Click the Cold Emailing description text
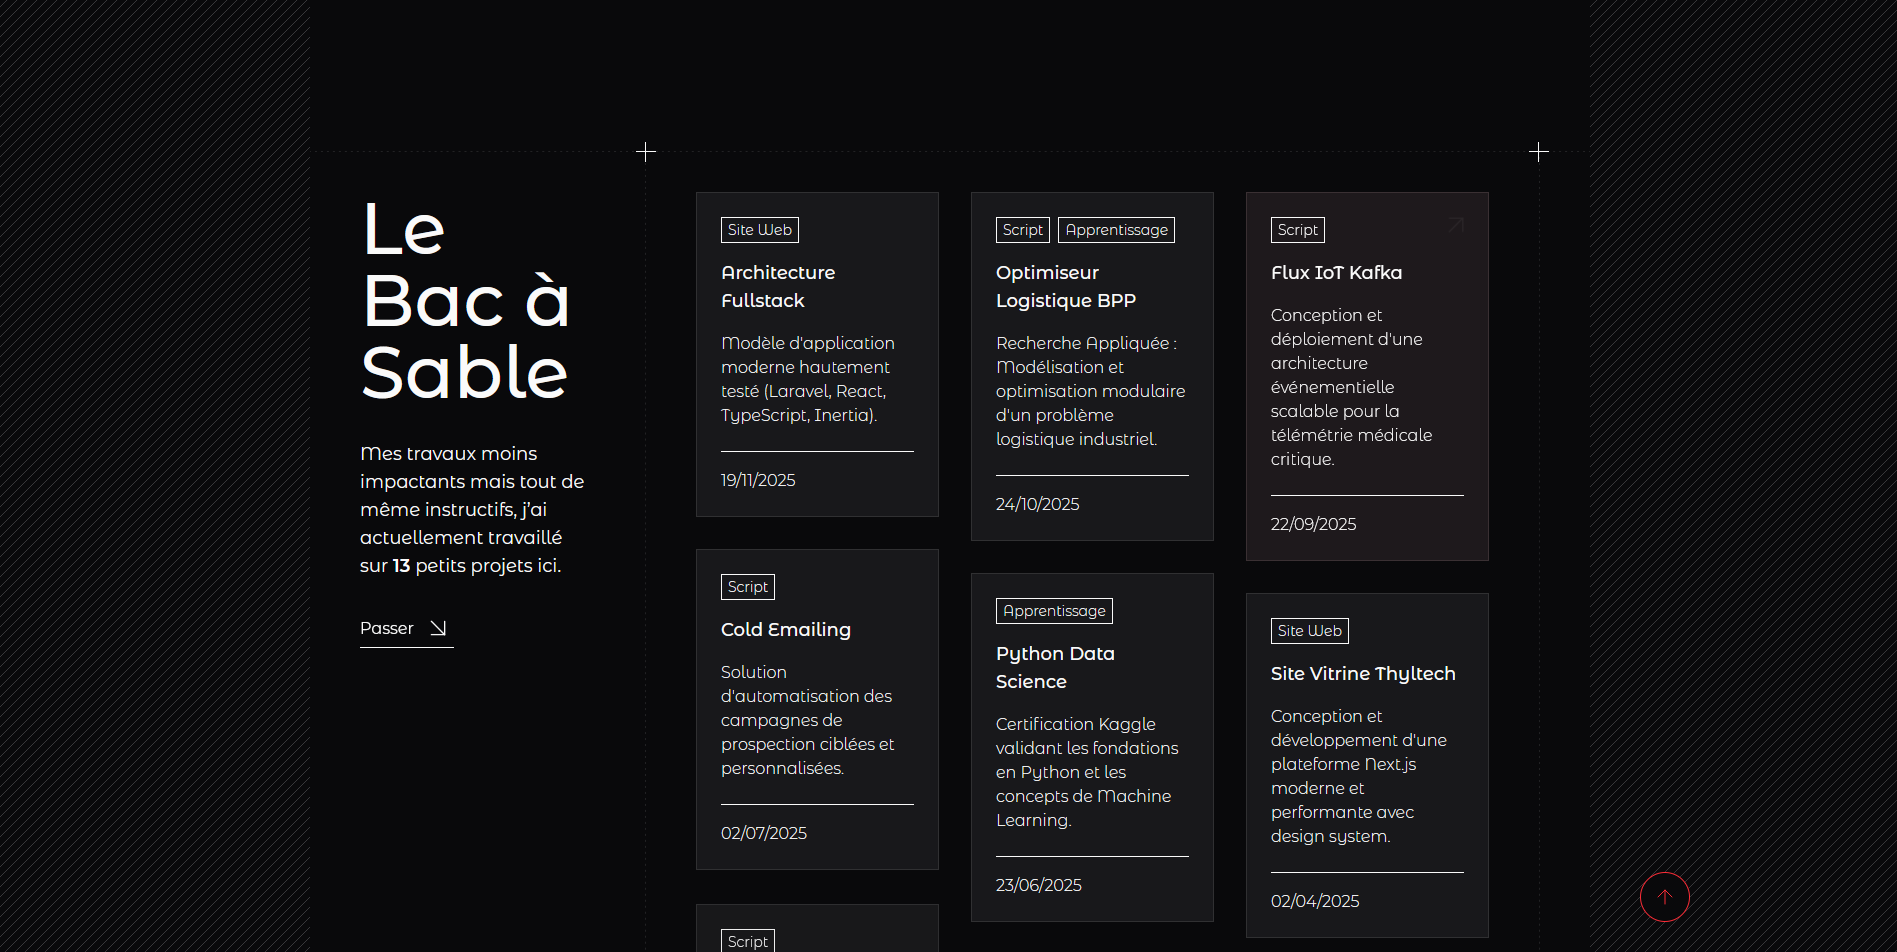The image size is (1897, 952). (807, 720)
